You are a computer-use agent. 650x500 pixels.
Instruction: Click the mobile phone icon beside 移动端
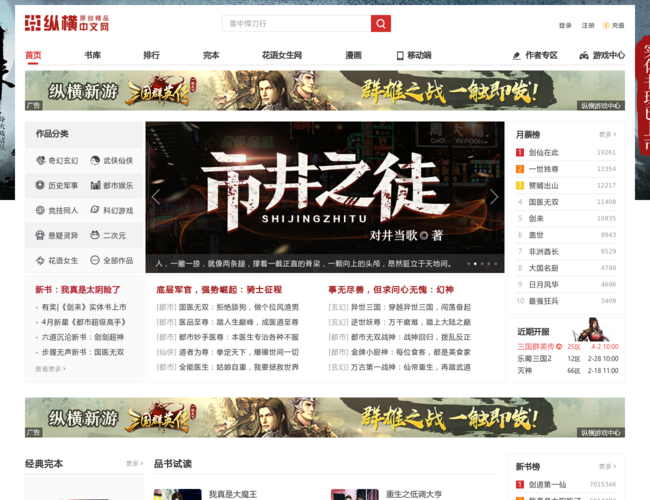400,56
